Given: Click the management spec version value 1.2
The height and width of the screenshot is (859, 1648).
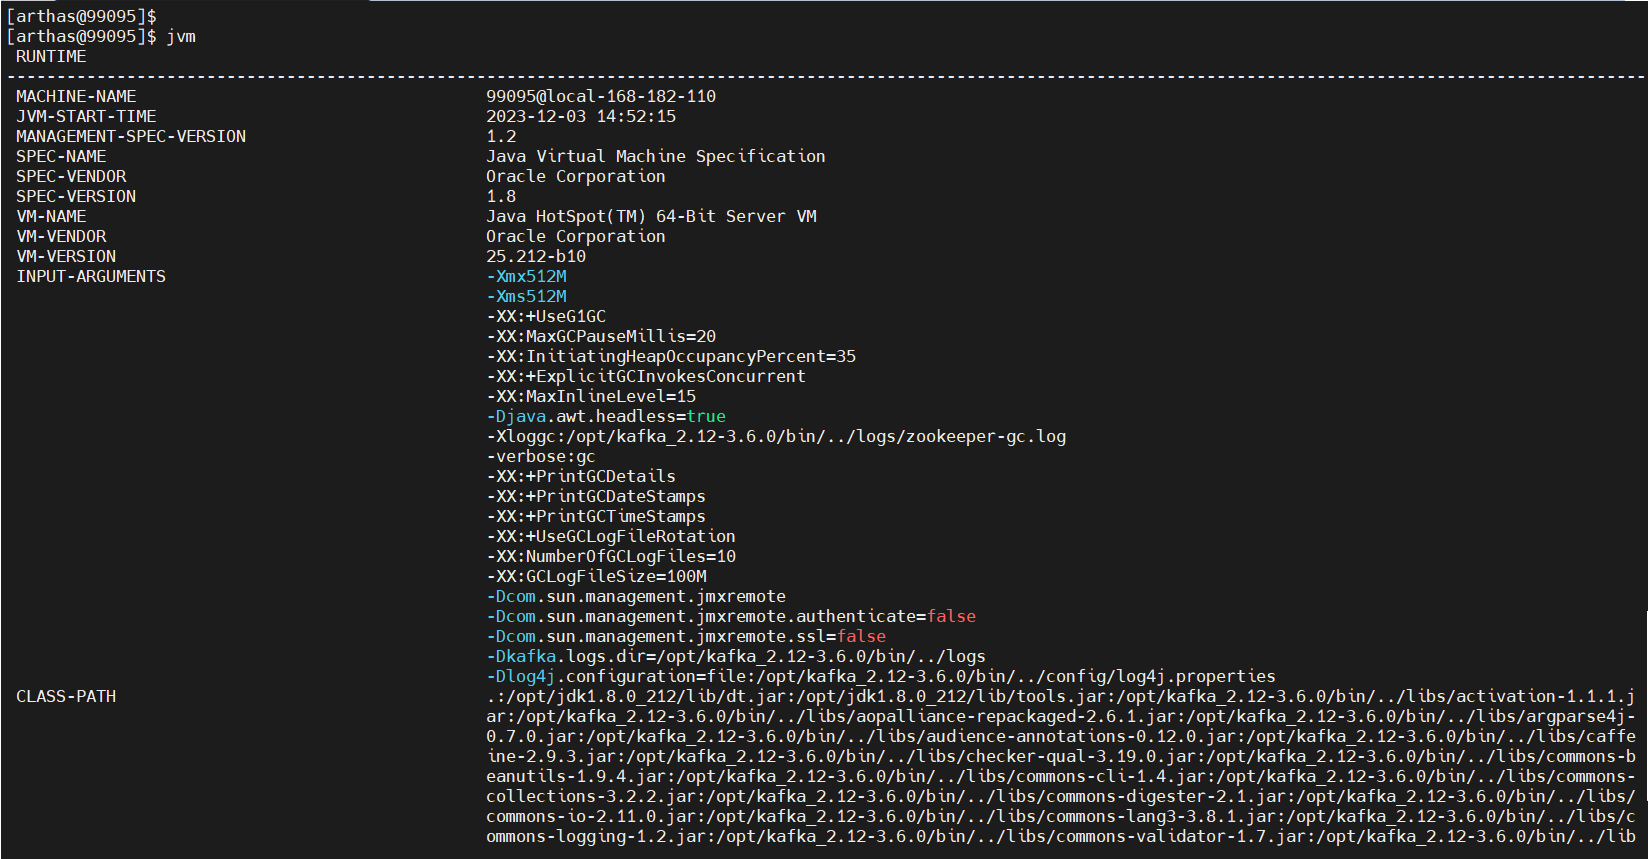Looking at the screenshot, I should pyautogui.click(x=501, y=137).
